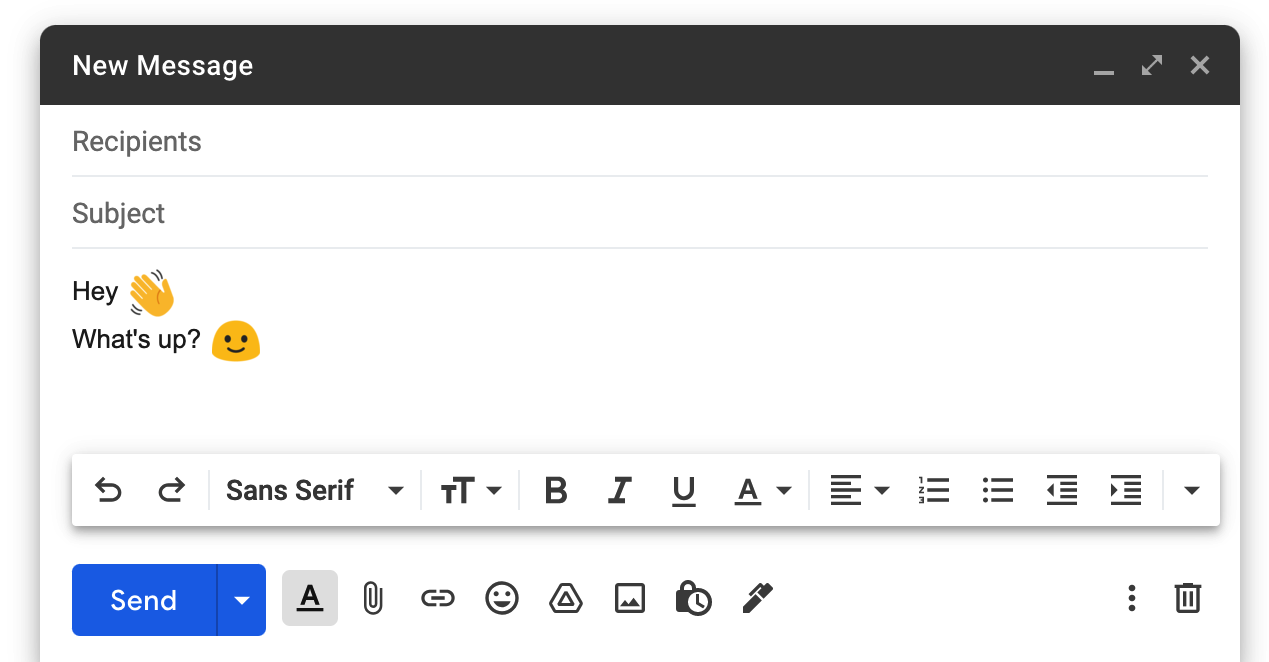
Task: Open the Sans Serif font dropdown
Action: 314,490
